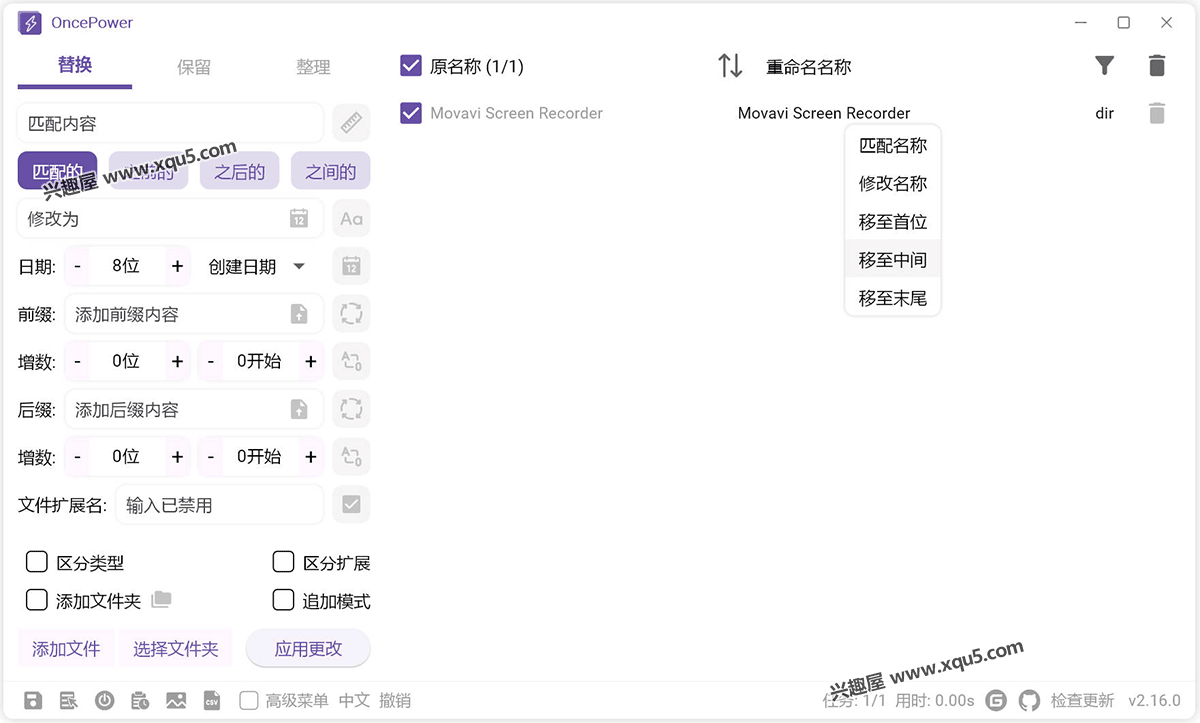Select 移至首位 in the context menu
1200x723 pixels.
[x=893, y=221]
